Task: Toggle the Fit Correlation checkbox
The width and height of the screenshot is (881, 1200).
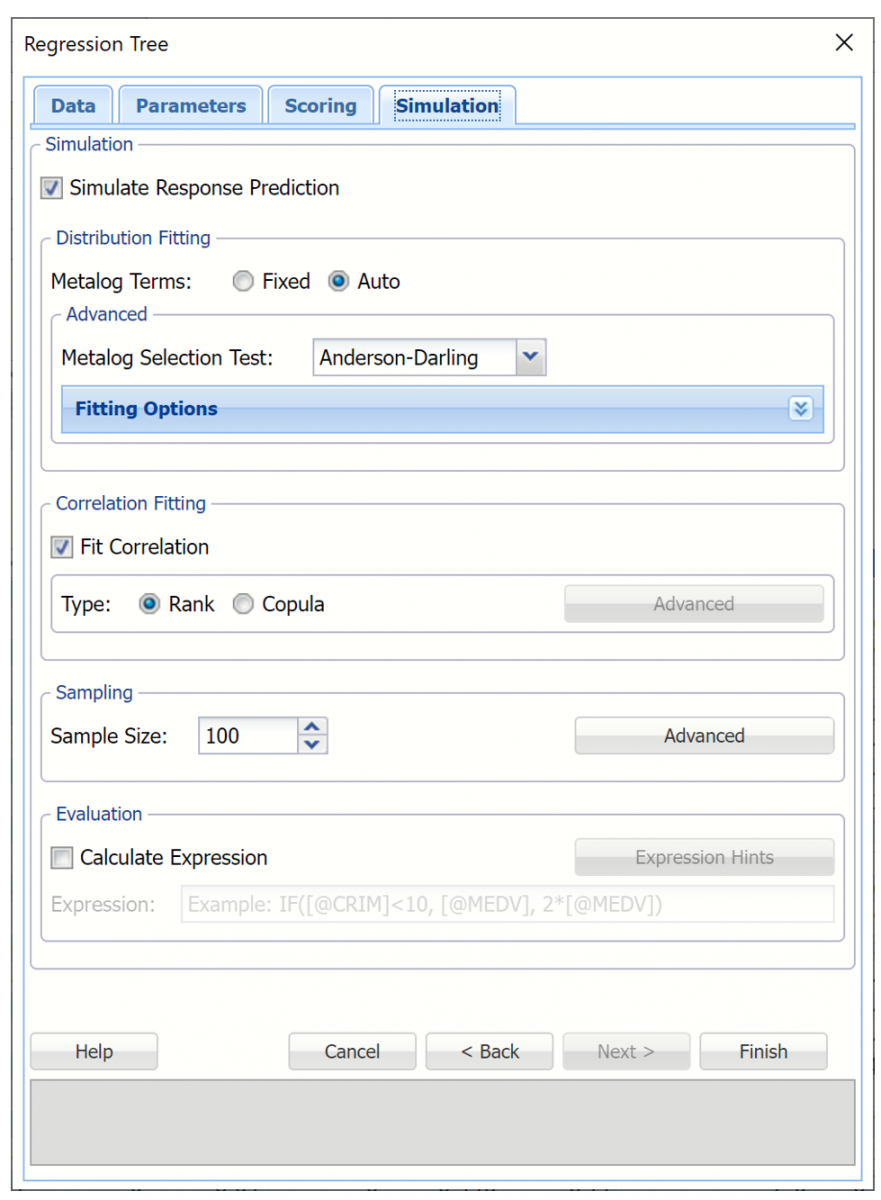Action: (62, 547)
